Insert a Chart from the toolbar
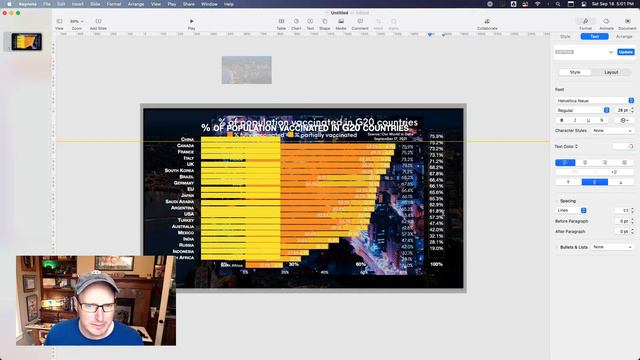Screen dimensions: 640x360 click(x=296, y=24)
